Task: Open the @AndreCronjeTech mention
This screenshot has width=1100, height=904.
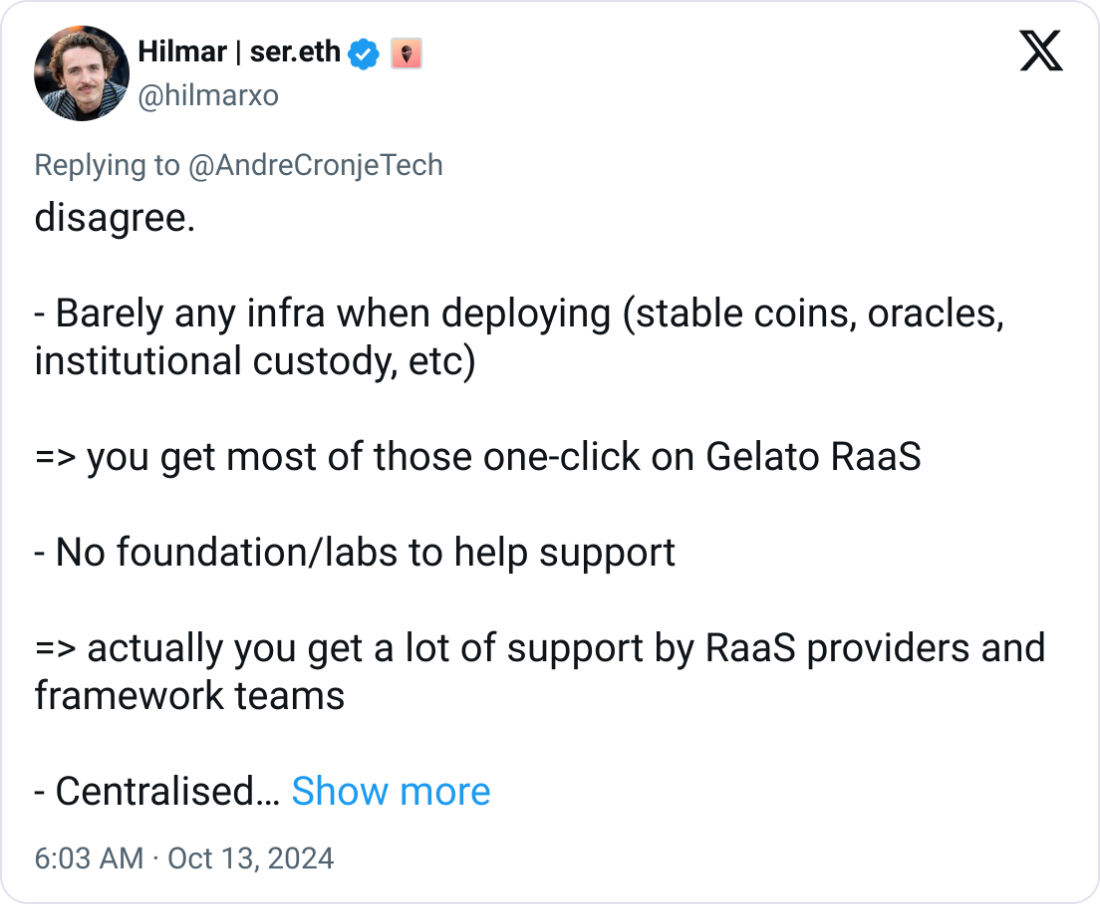Action: (316, 166)
